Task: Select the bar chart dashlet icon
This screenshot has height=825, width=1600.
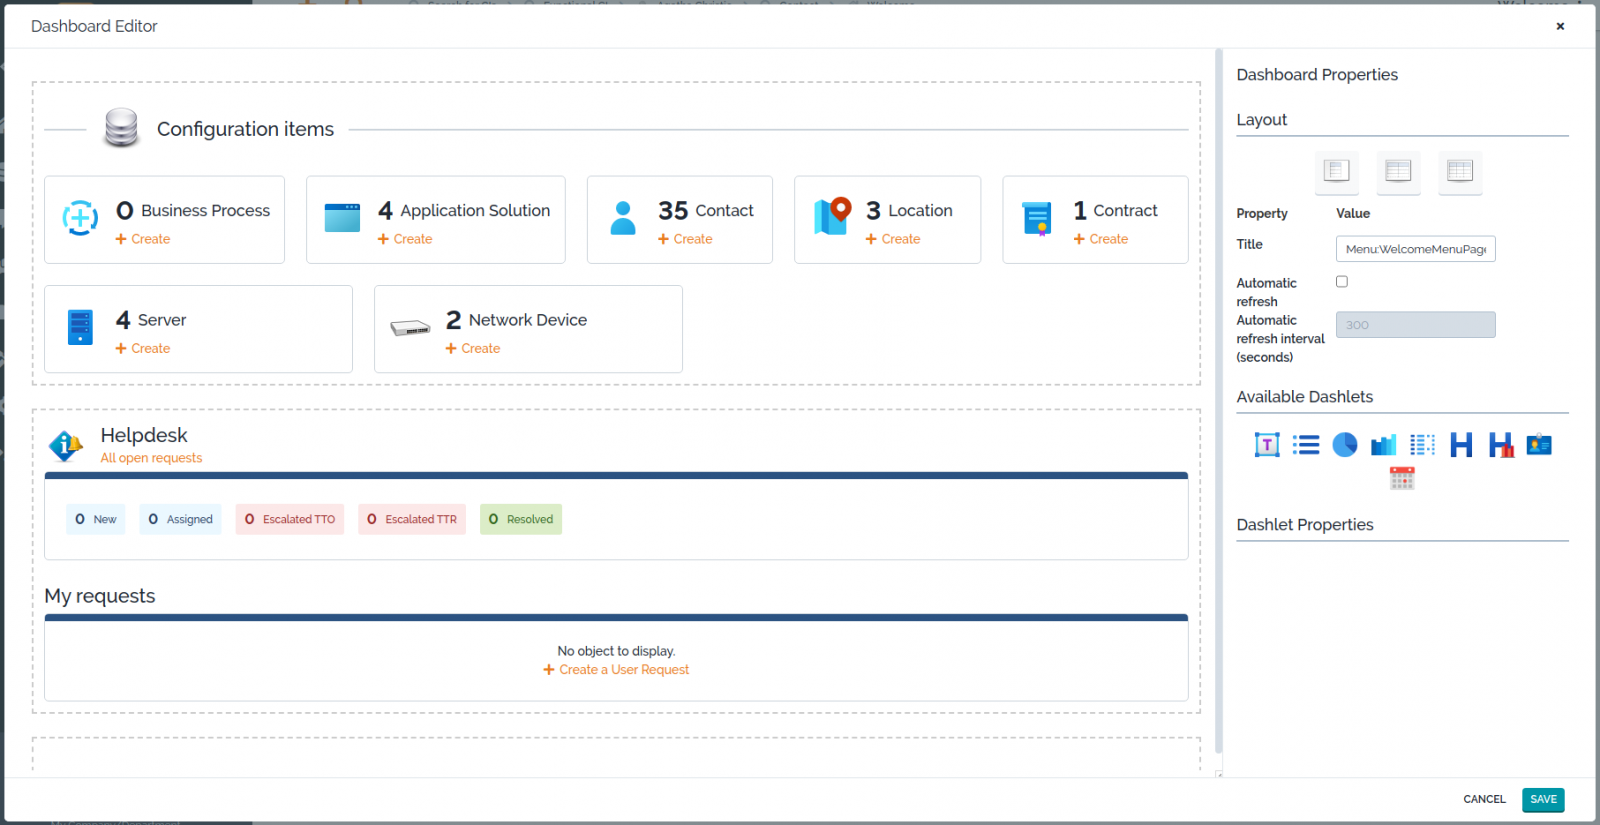Action: 1383,445
